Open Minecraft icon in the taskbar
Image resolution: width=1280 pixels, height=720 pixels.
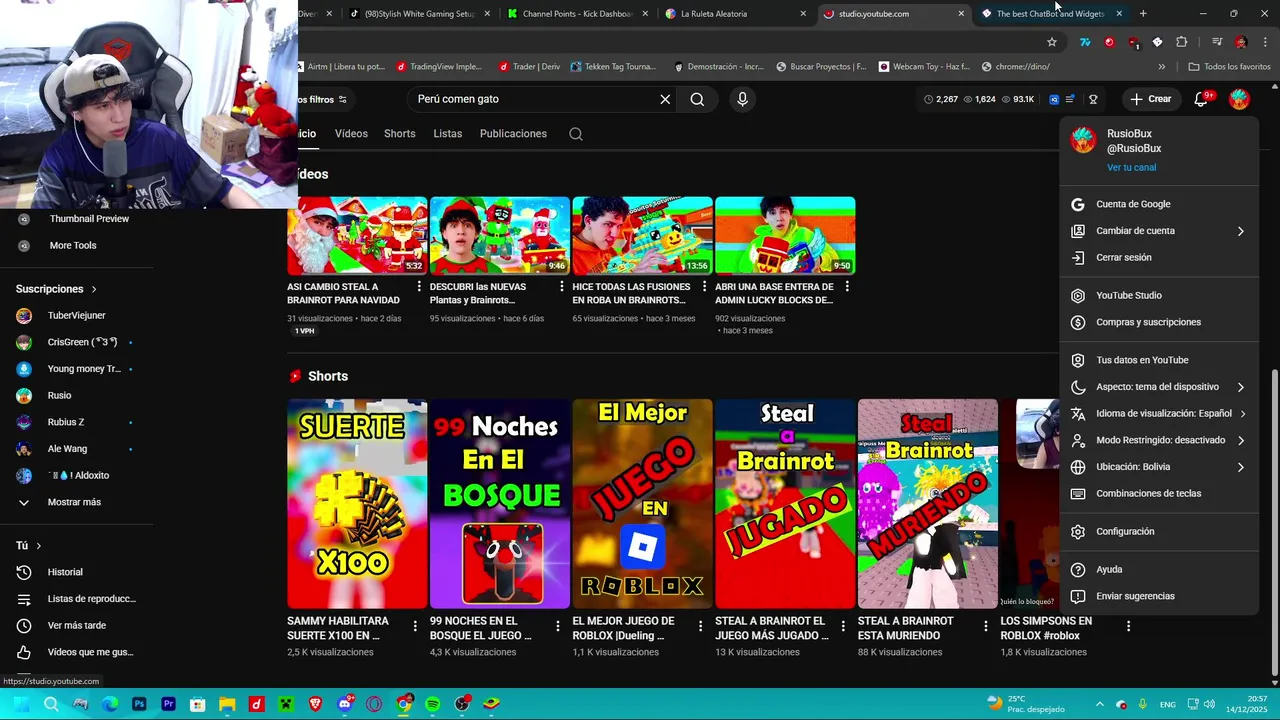[x=286, y=704]
